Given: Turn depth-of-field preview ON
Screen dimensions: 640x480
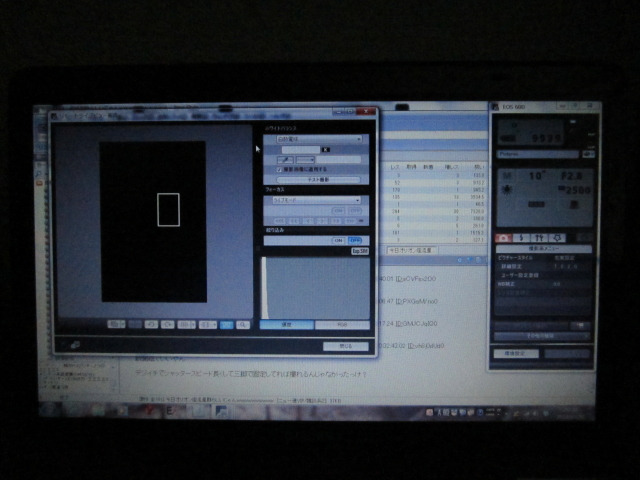Looking at the screenshot, I should click(338, 240).
